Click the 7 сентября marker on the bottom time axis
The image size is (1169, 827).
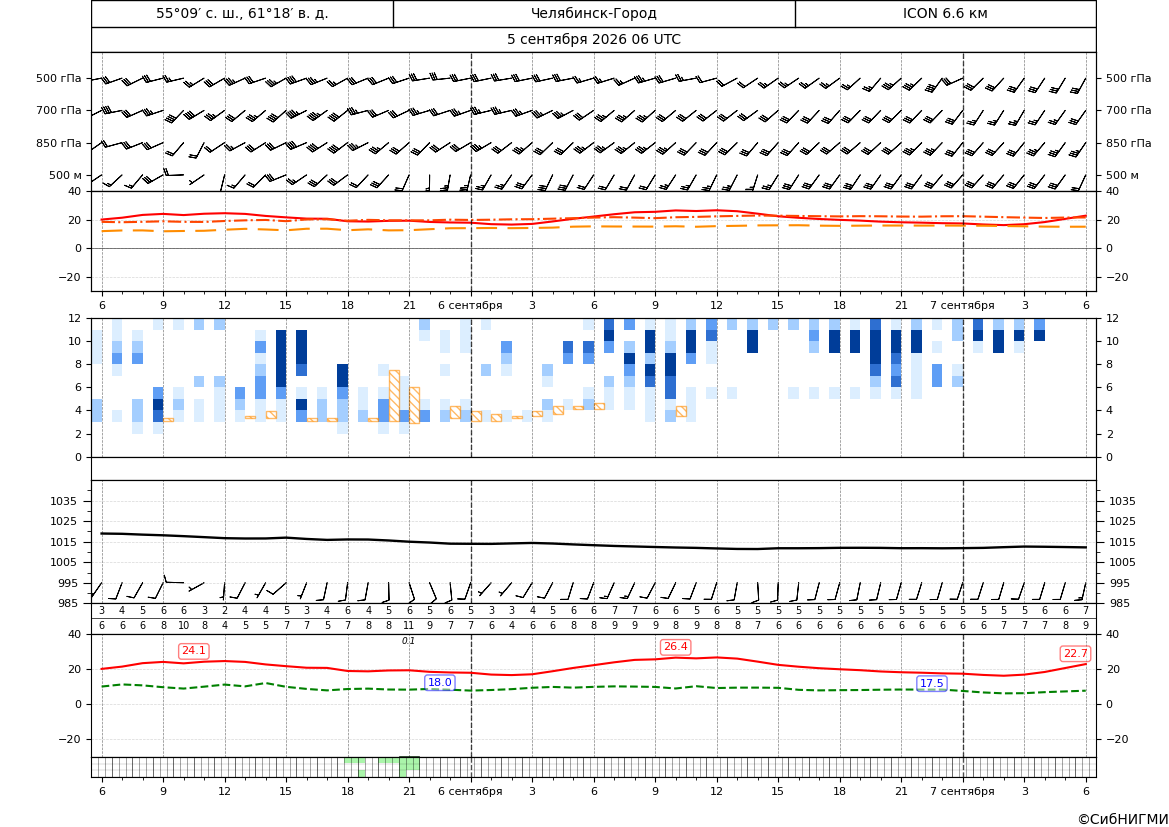962,791
